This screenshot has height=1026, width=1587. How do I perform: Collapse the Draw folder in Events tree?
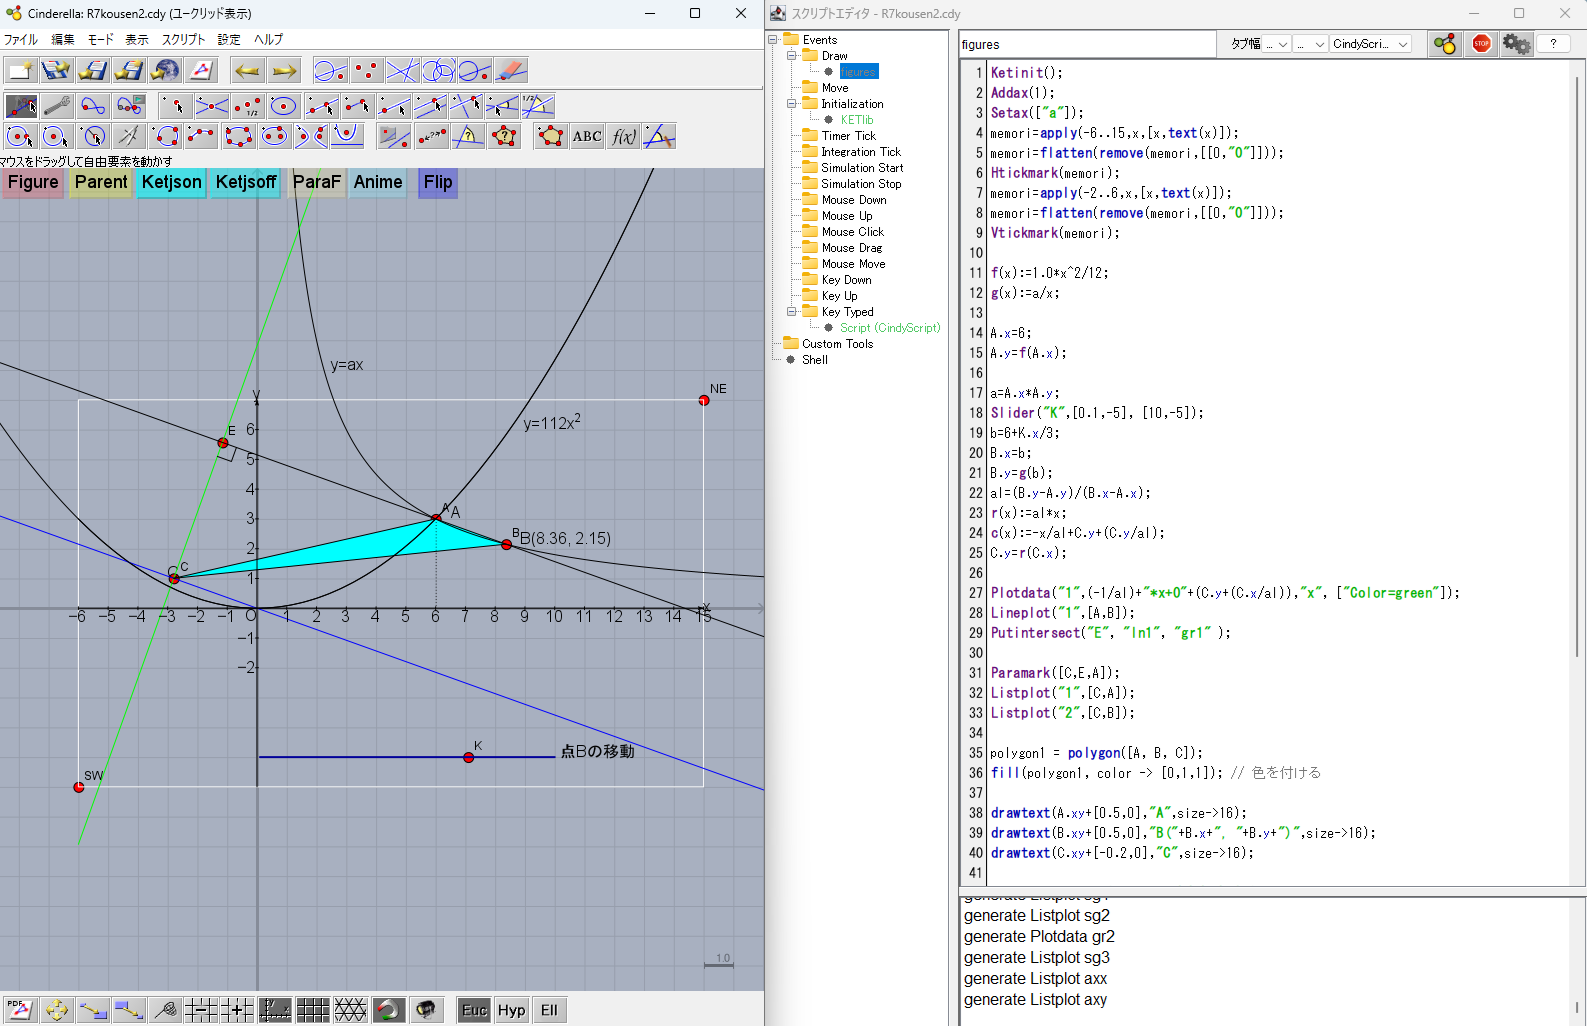pyautogui.click(x=792, y=56)
